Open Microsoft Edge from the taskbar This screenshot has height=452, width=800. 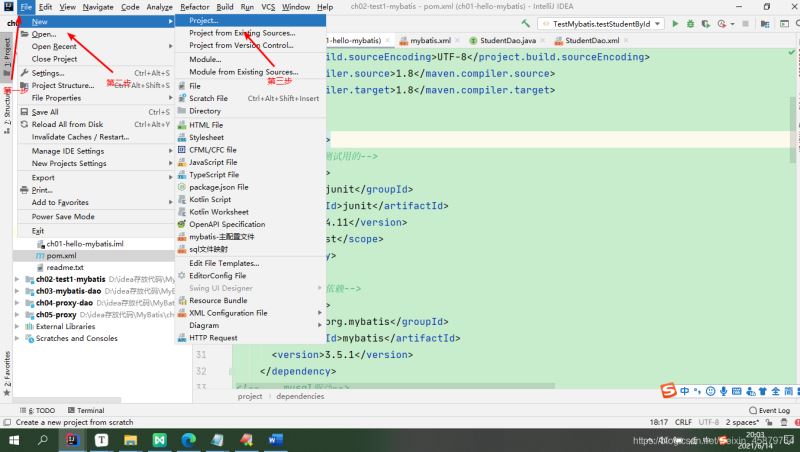[x=188, y=440]
